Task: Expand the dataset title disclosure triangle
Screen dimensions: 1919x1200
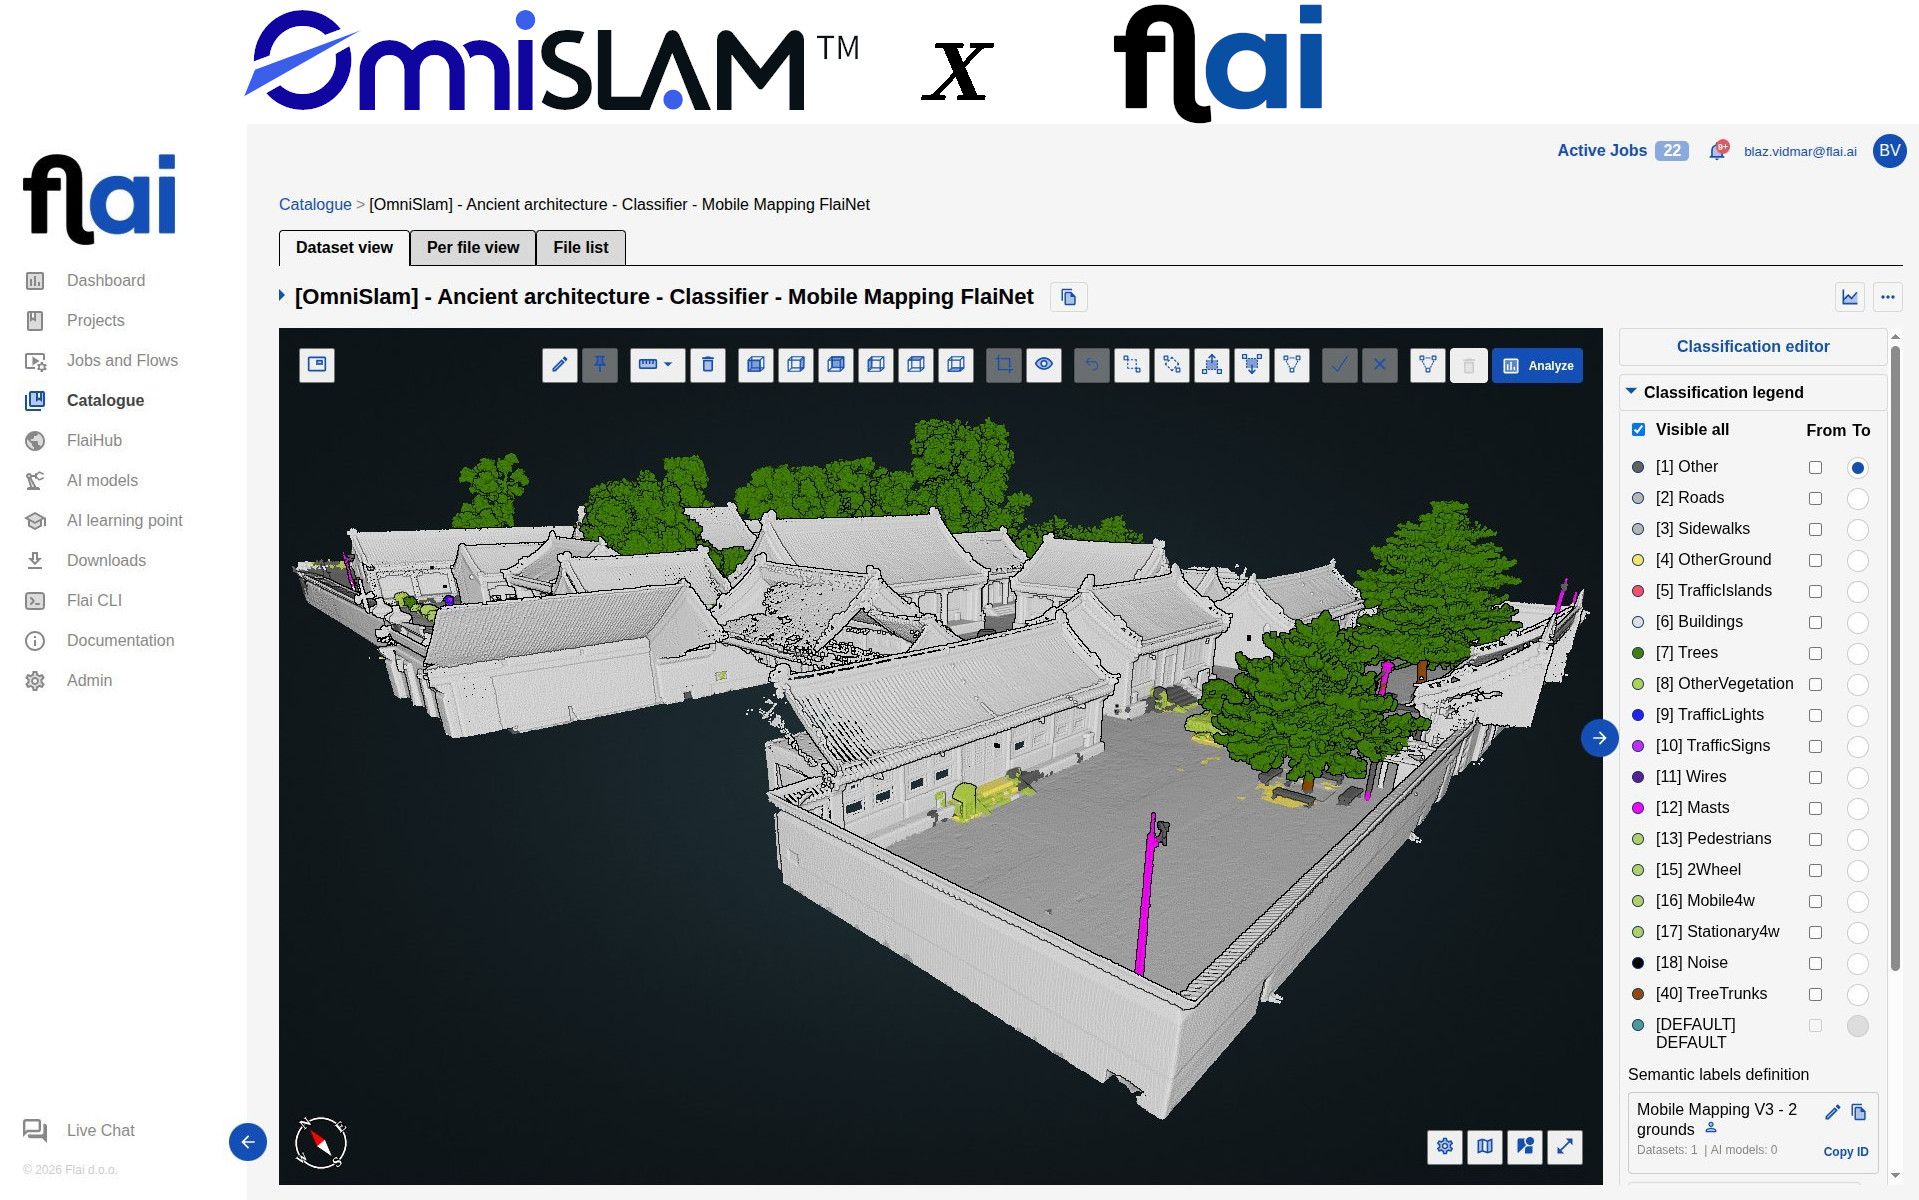Action: click(282, 296)
